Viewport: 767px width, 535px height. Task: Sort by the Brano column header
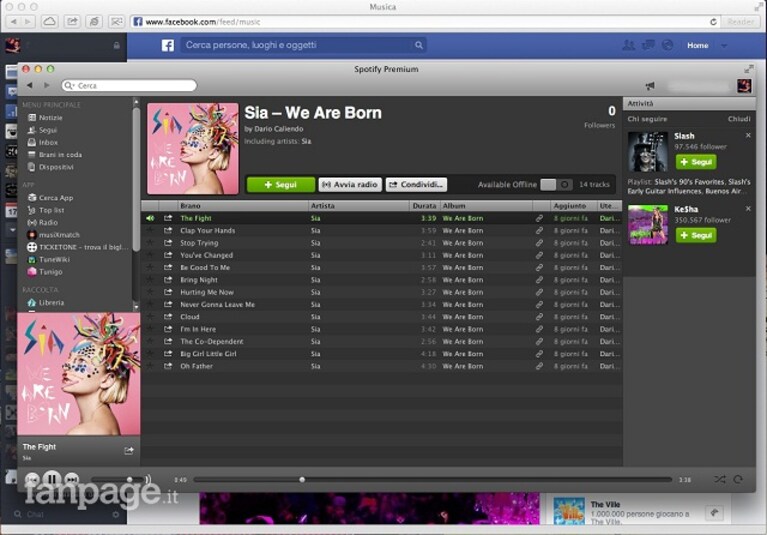pyautogui.click(x=243, y=206)
